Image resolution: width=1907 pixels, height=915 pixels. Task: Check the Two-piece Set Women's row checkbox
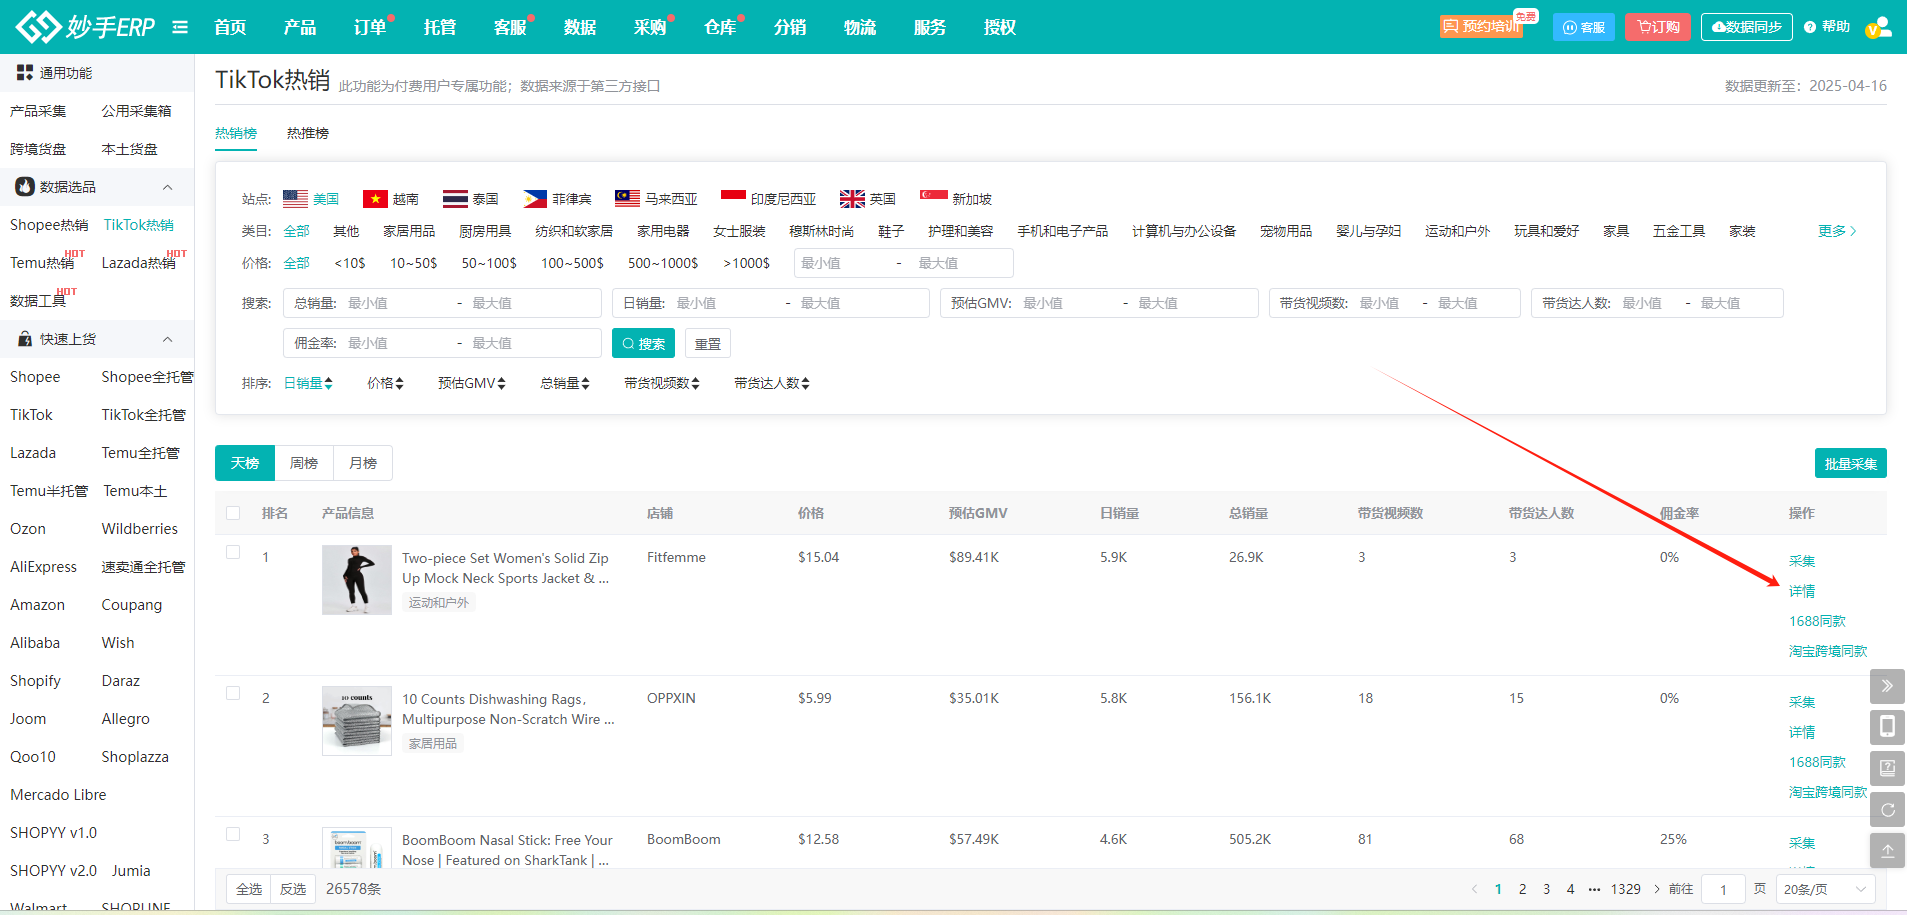point(233,552)
